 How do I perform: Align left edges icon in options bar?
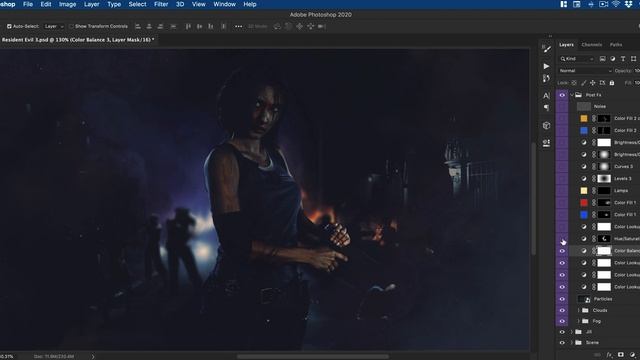[x=138, y=27]
